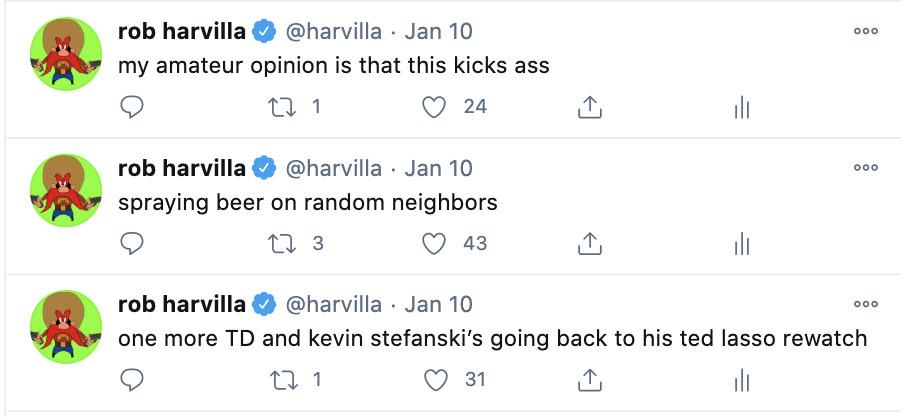Like the "kicks ass" tweet
Viewport: 901px width, 417px height.
coord(434,107)
